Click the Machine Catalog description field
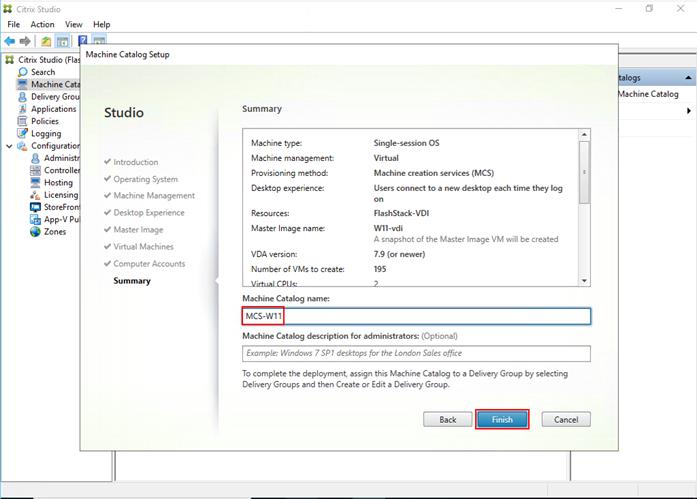This screenshot has width=697, height=499. [417, 353]
